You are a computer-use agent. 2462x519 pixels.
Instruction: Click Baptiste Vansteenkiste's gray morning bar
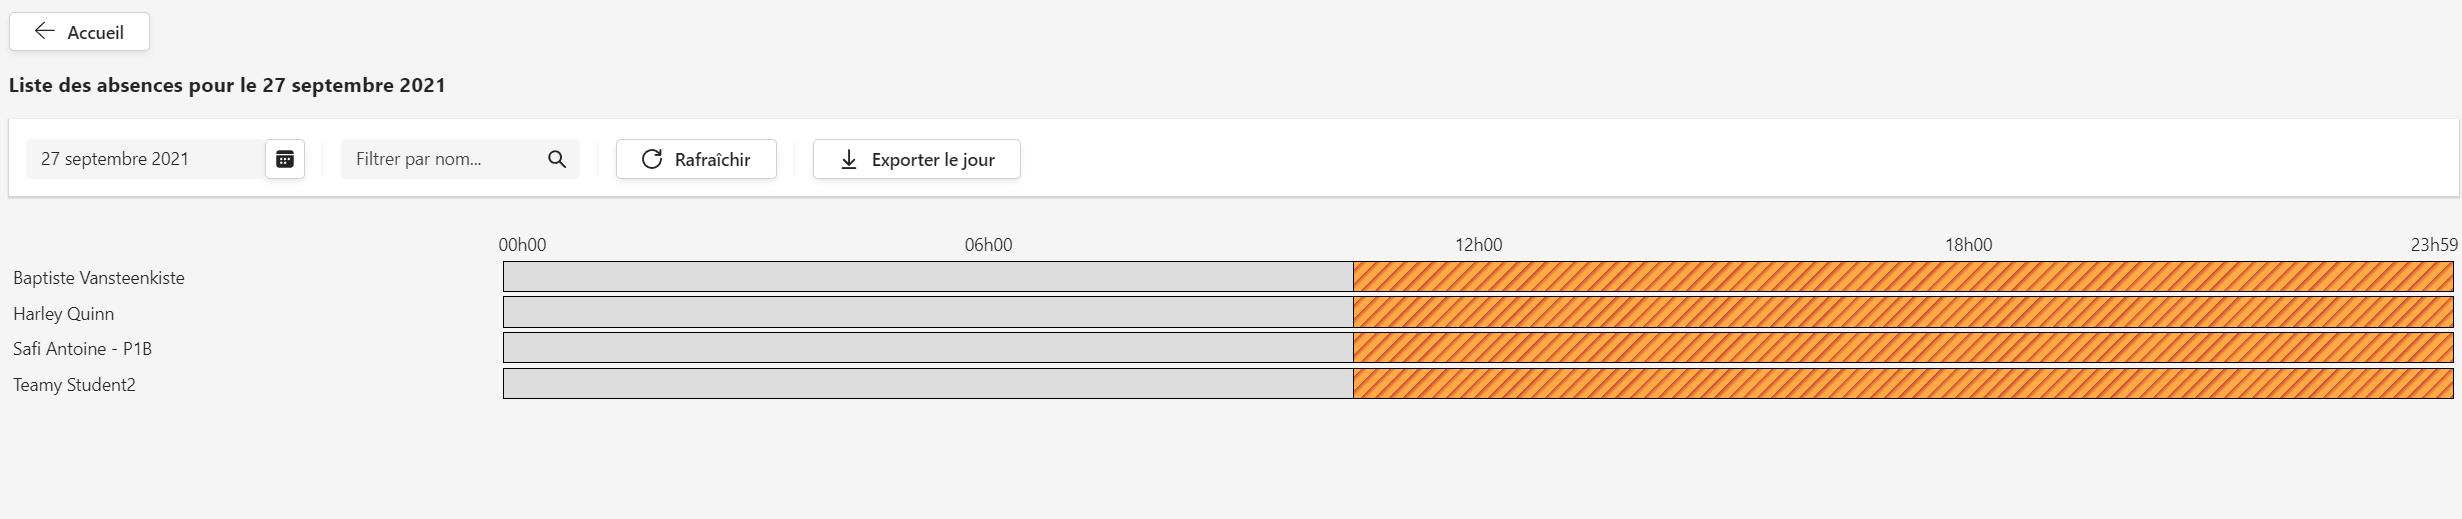pos(928,277)
